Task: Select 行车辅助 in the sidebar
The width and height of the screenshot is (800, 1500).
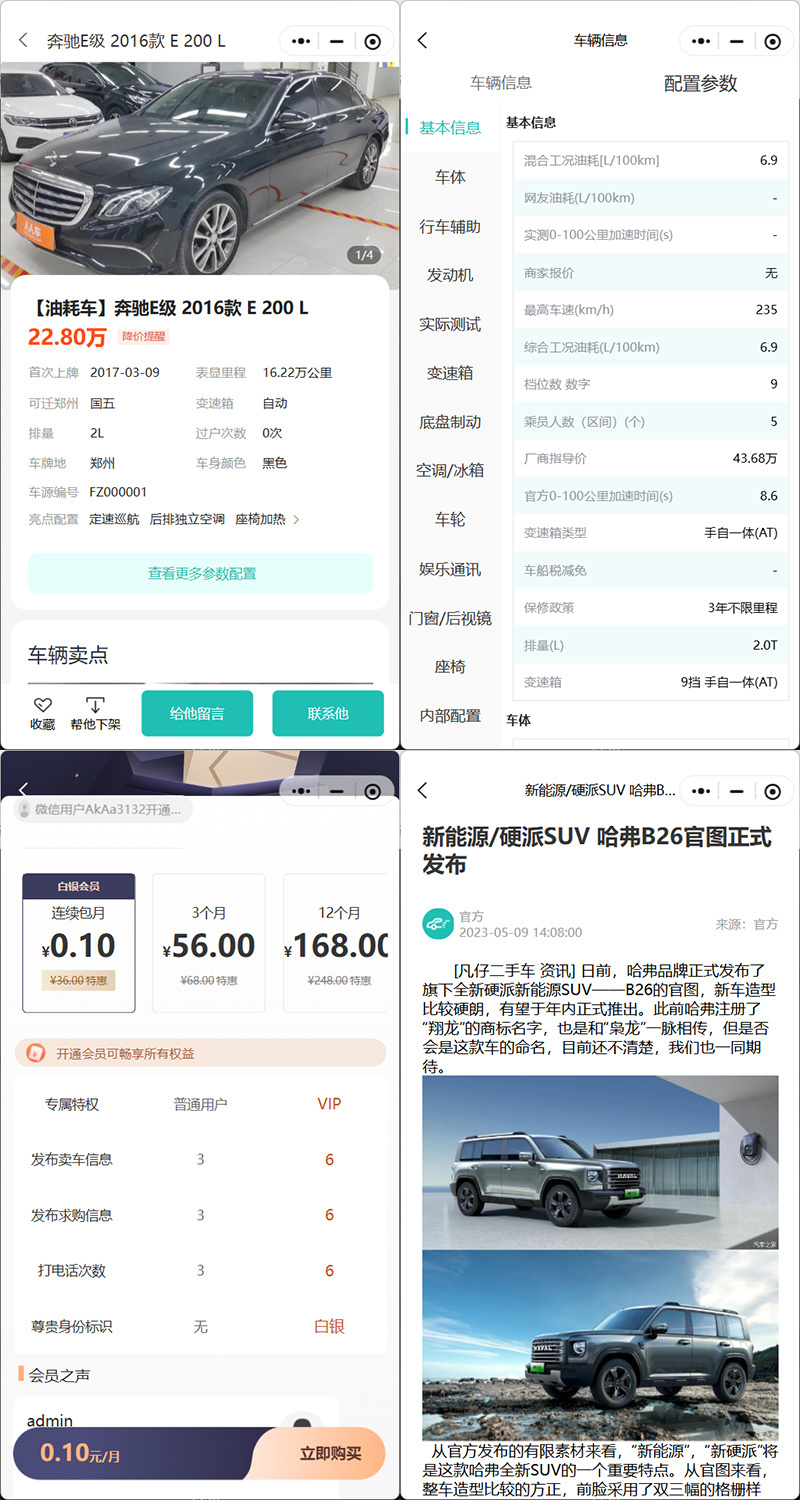Action: click(450, 227)
